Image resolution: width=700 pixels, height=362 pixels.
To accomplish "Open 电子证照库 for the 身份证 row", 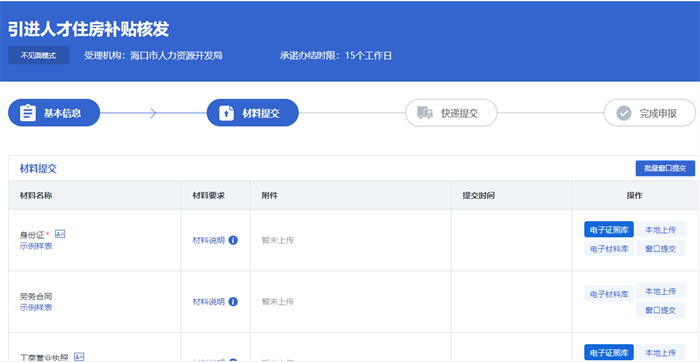I will click(x=609, y=230).
